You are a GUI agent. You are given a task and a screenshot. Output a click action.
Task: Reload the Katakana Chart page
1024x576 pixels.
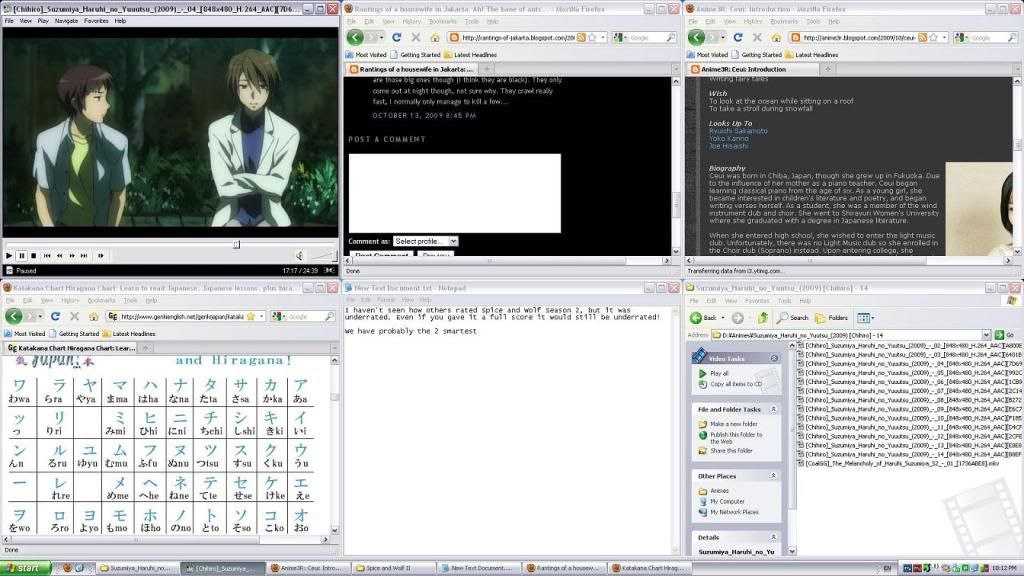coord(56,317)
